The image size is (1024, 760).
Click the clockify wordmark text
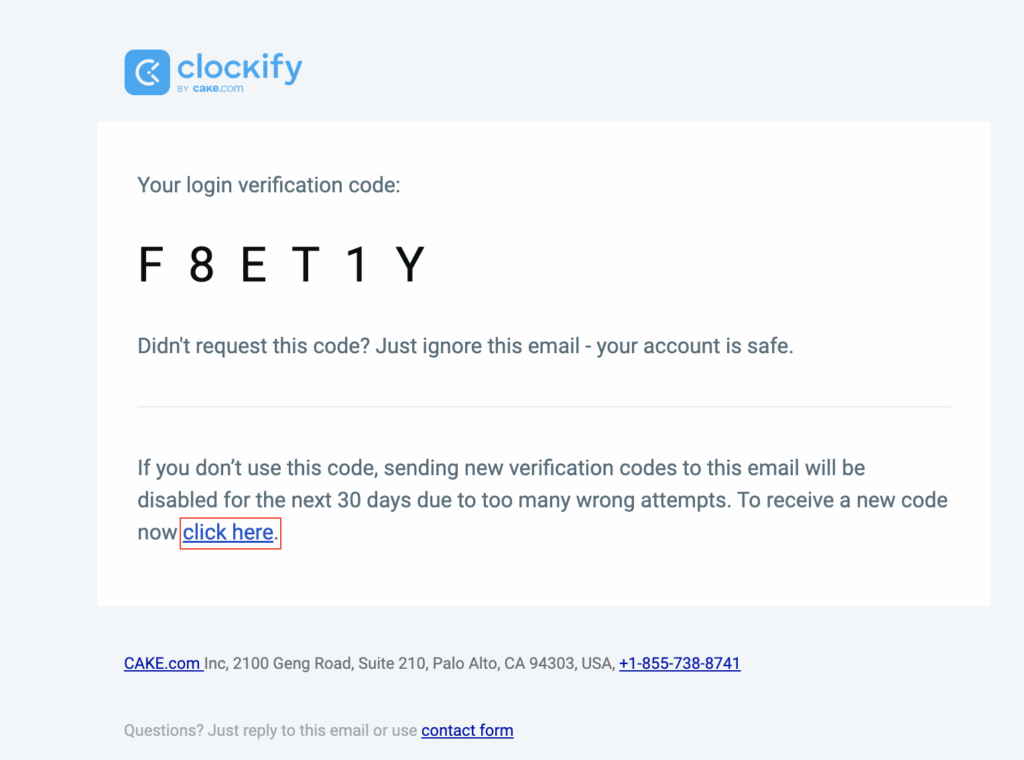[x=240, y=67]
